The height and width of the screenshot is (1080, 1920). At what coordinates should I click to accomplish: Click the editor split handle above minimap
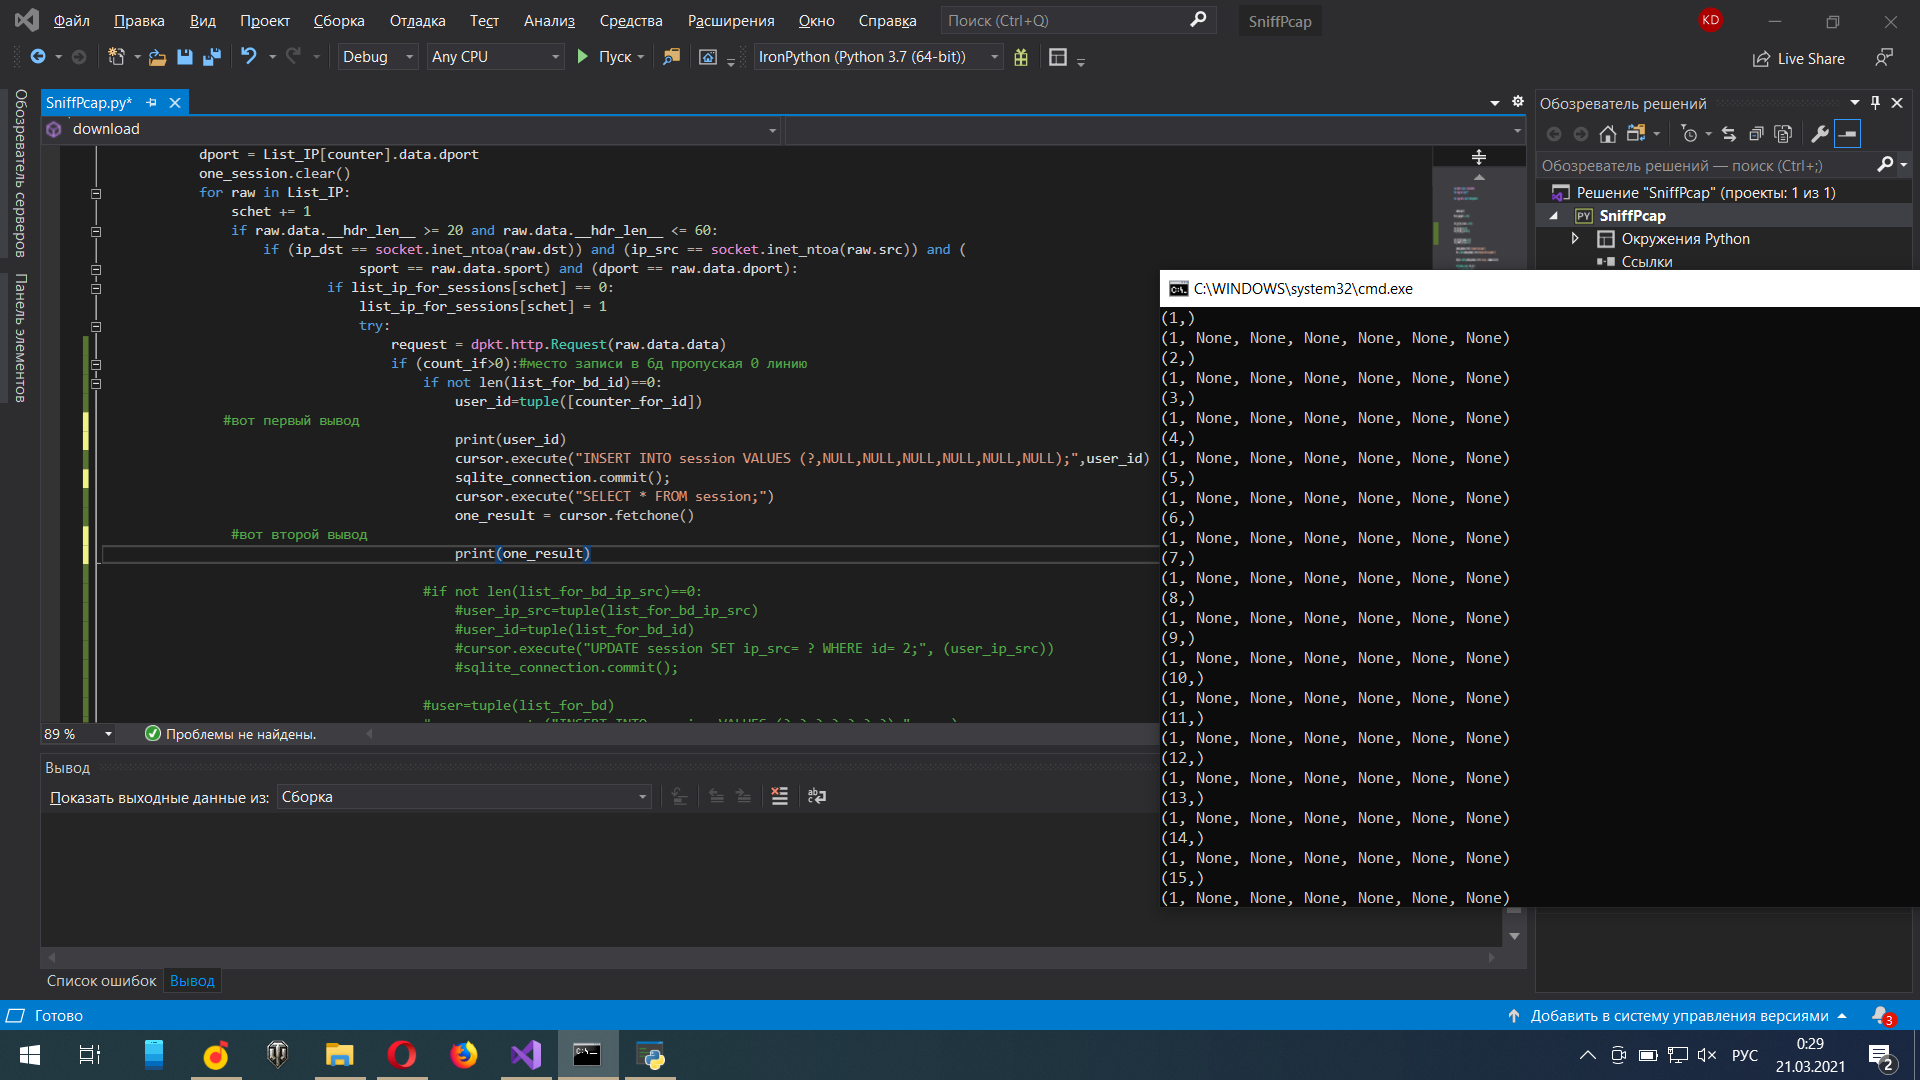(x=1479, y=157)
